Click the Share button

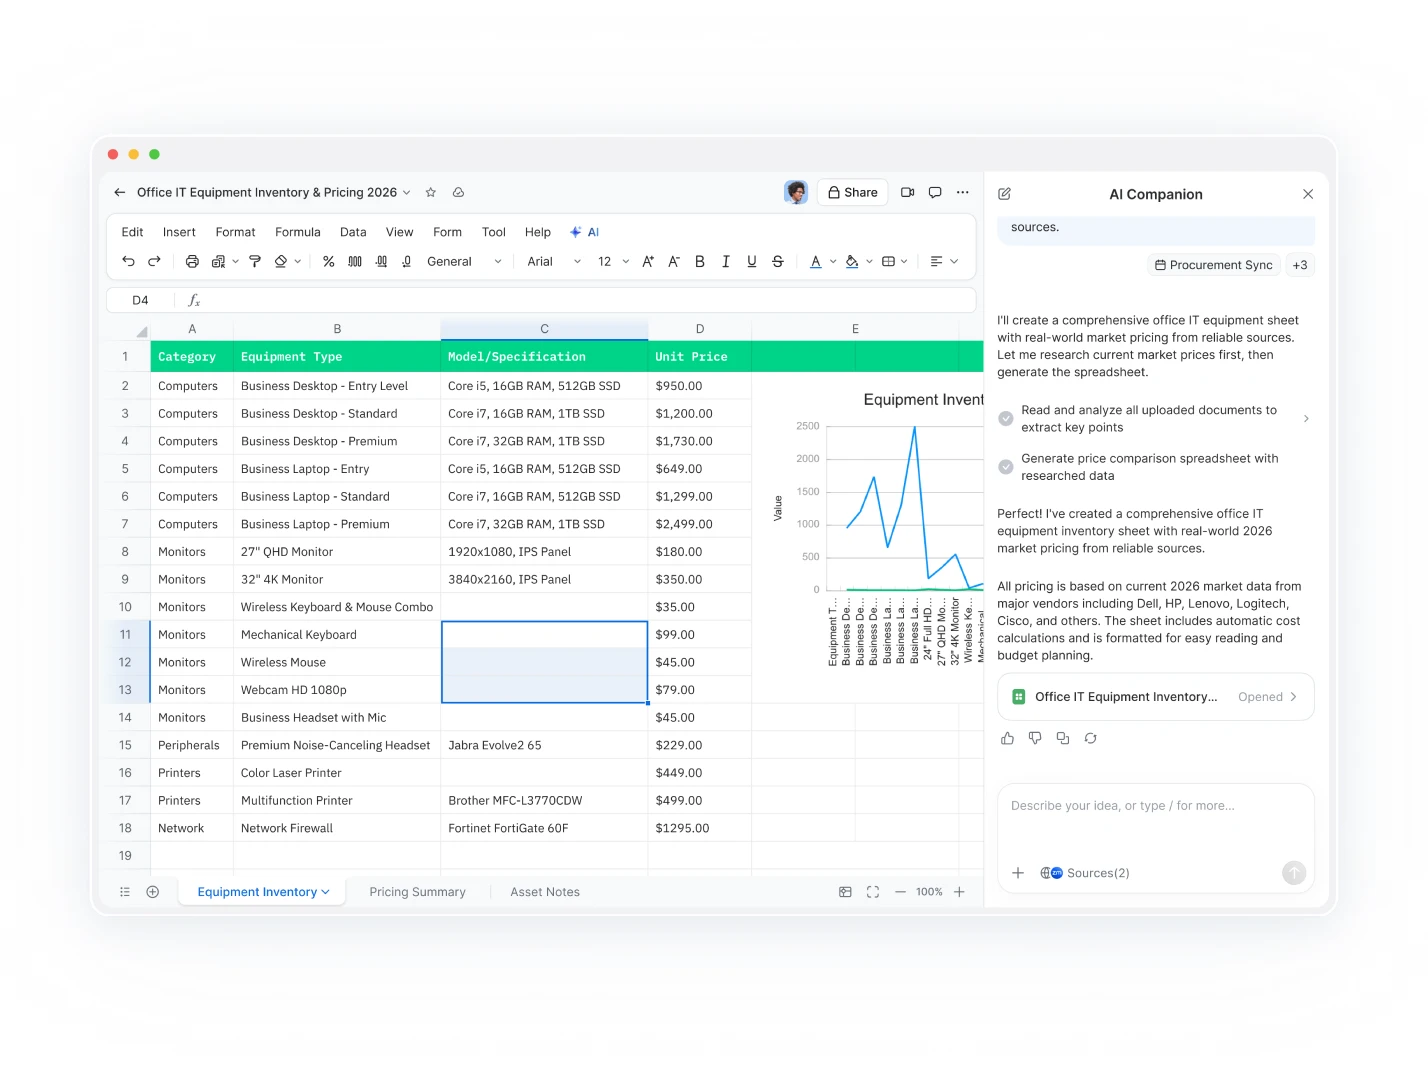pyautogui.click(x=851, y=191)
